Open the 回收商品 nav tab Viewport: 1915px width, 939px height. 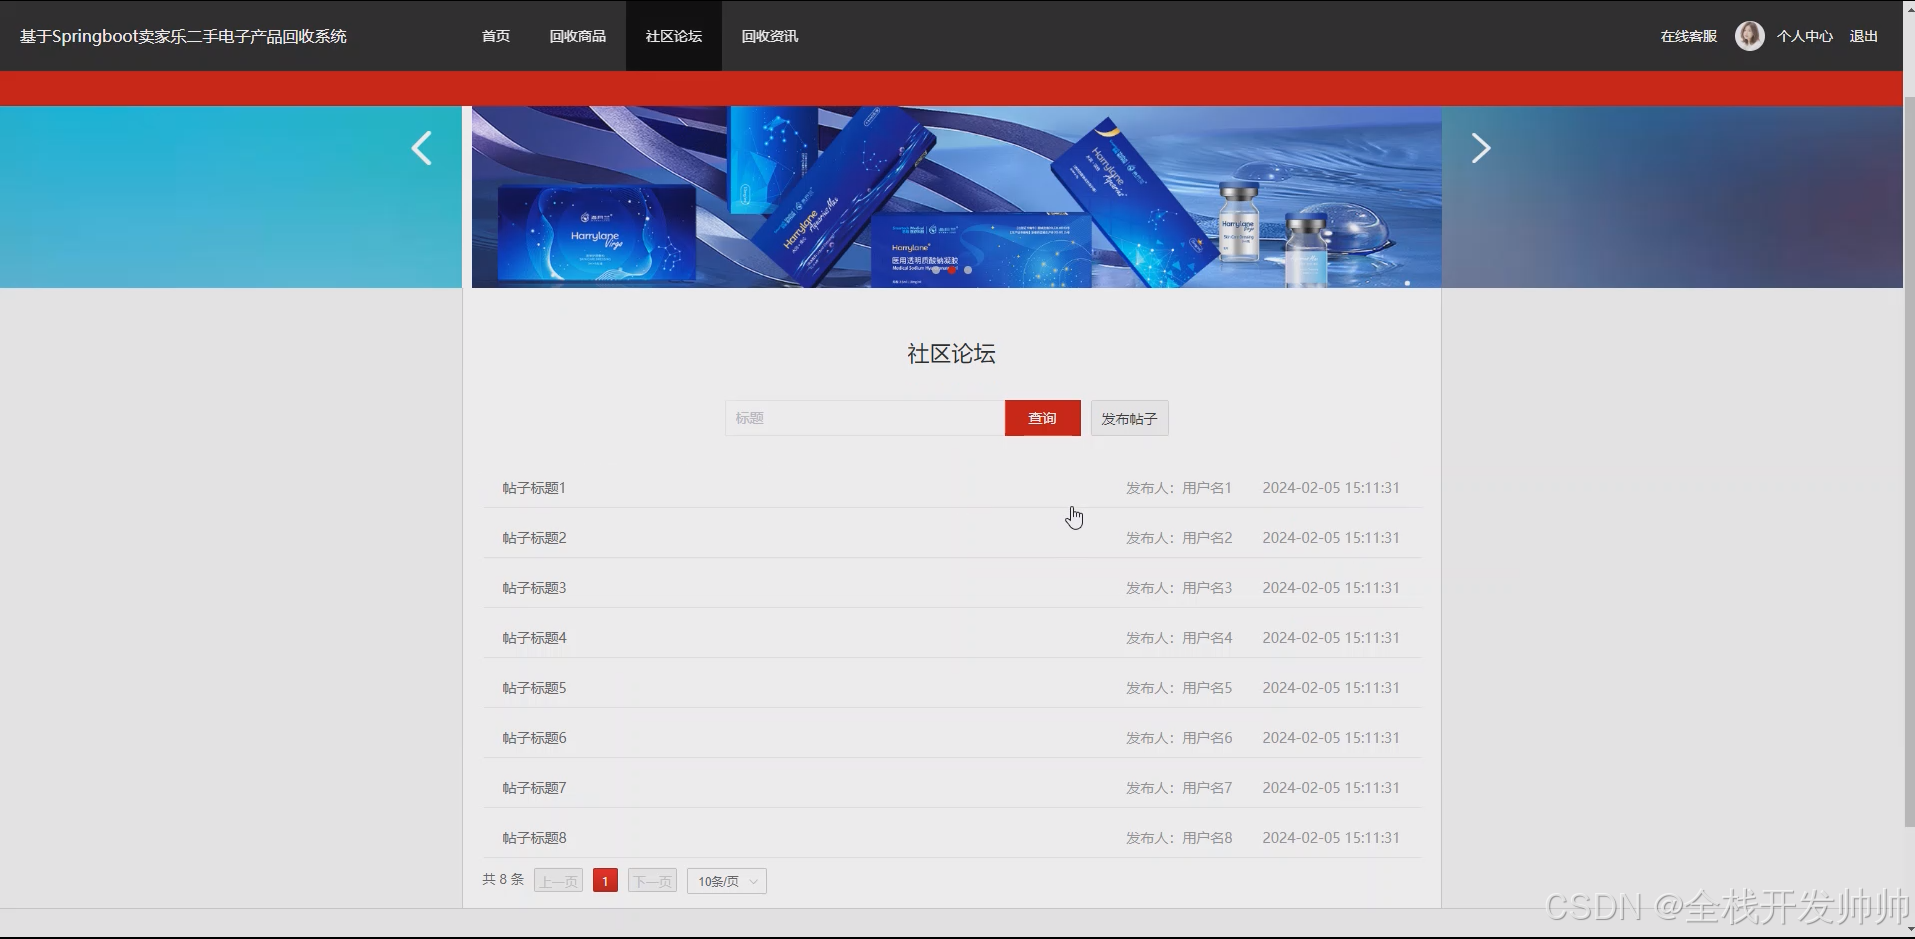coord(578,36)
